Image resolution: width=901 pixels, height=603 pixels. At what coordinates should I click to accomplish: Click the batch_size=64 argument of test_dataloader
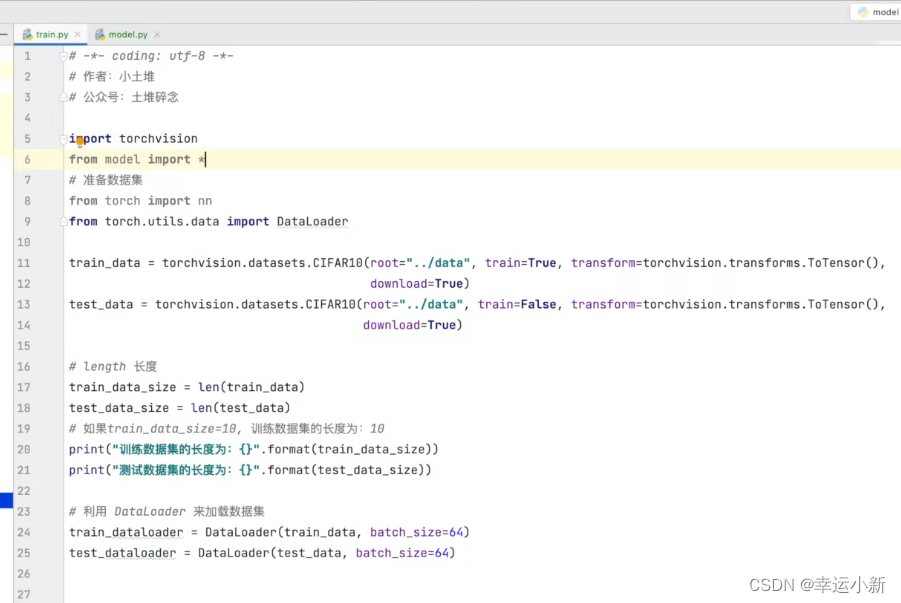coord(404,553)
